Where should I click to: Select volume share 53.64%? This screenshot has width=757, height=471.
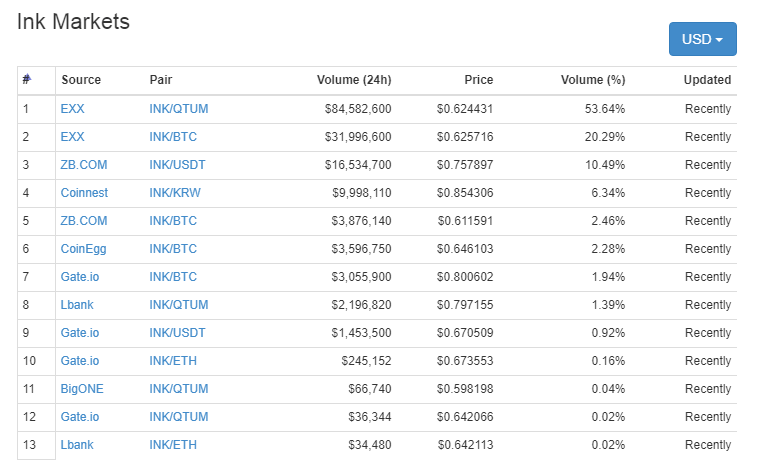605,109
